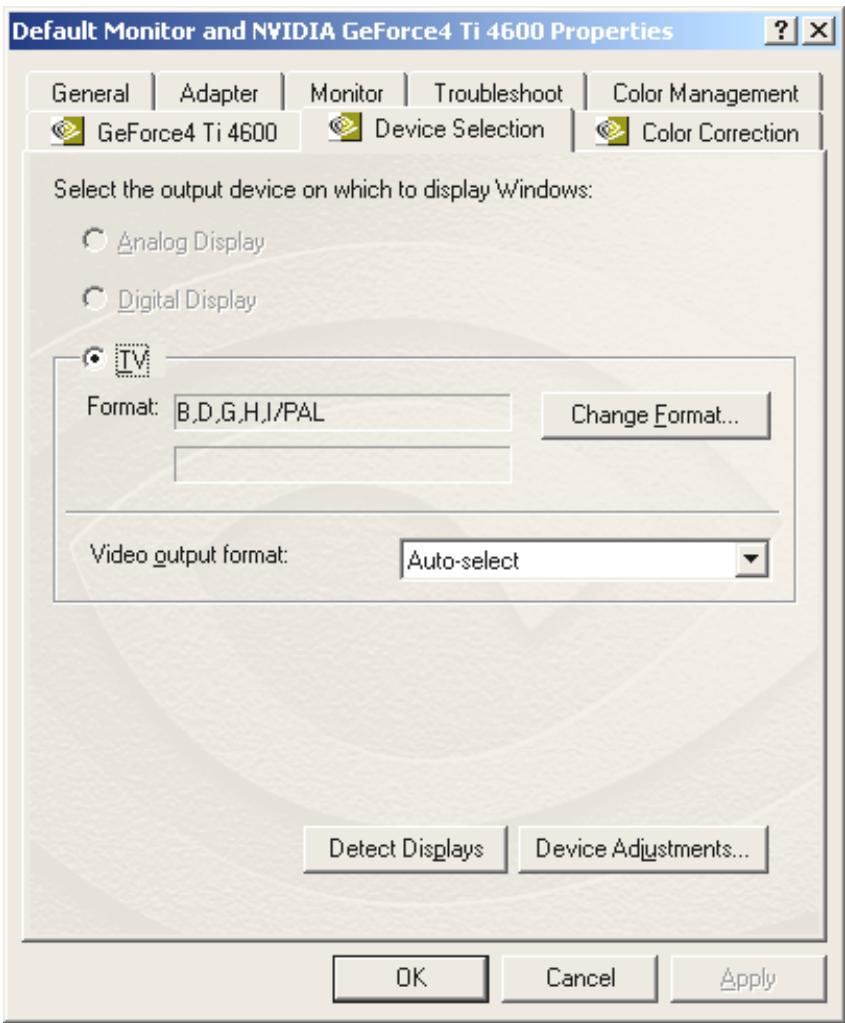Select the Digital Display radio button
Viewport: 845px width, 1023px height.
94,299
